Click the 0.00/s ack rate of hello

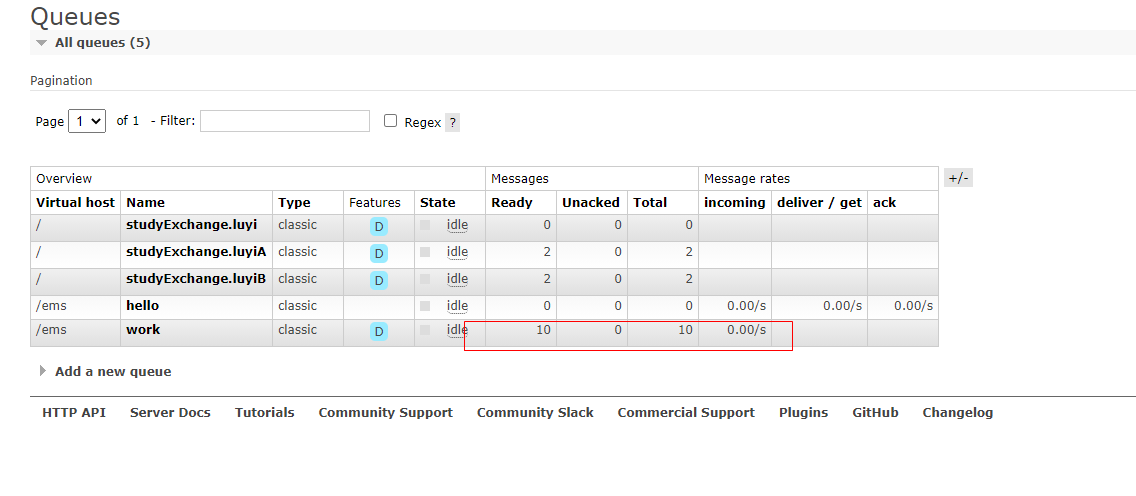click(914, 306)
